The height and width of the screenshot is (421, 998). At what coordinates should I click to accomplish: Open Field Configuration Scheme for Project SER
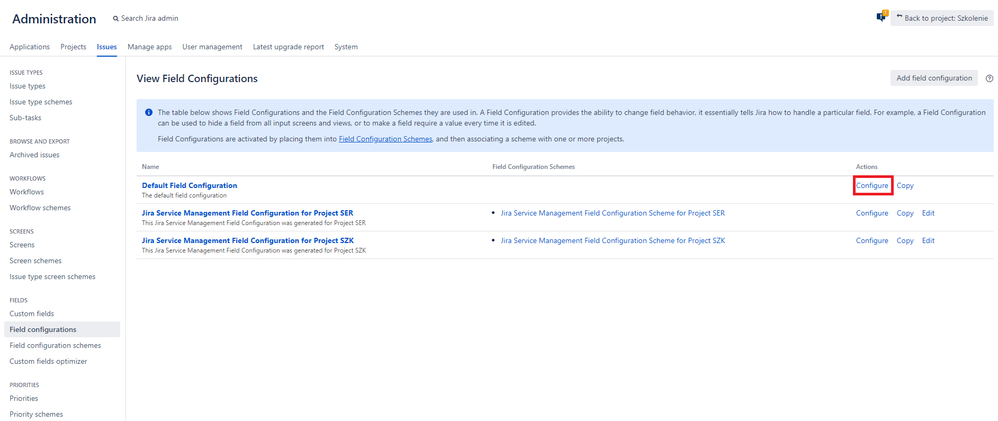[613, 213]
